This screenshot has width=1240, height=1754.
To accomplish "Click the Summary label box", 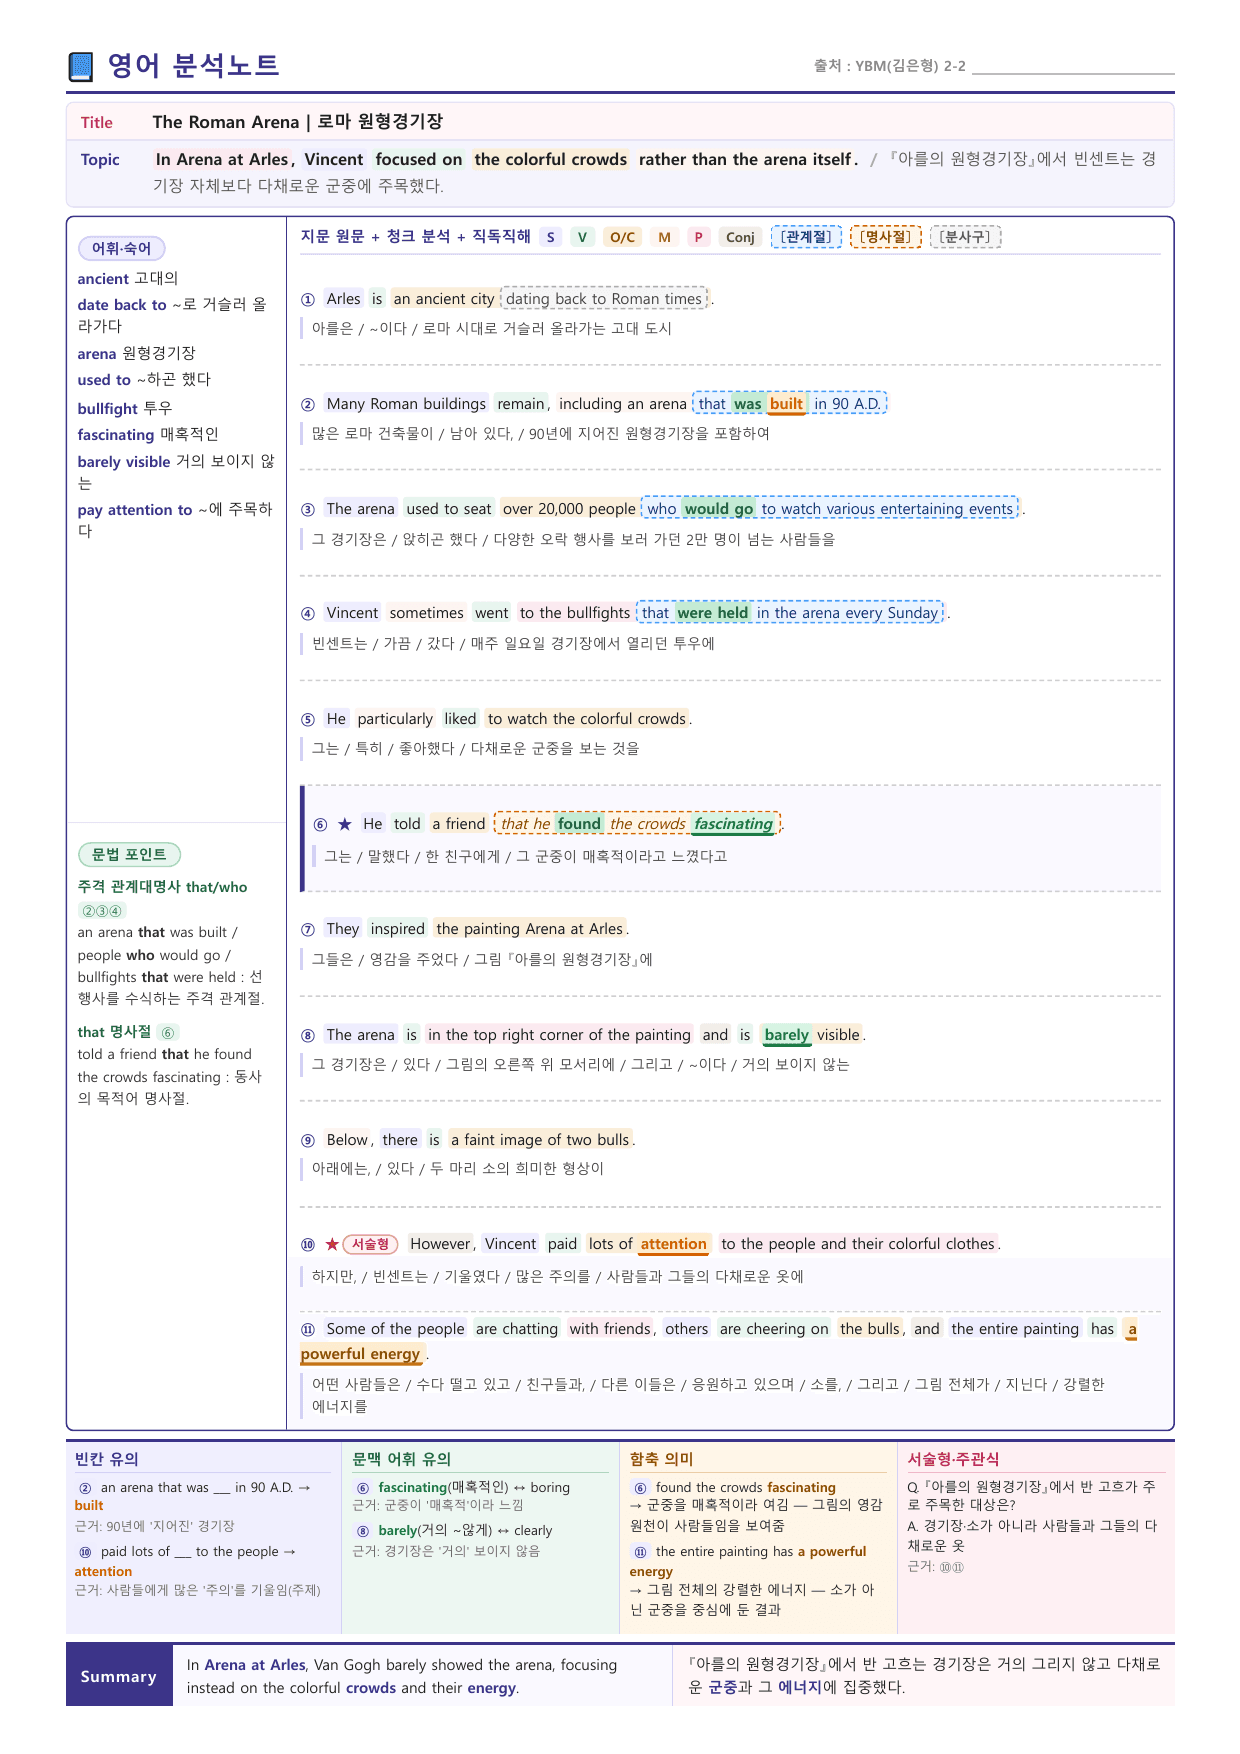I will coord(119,1676).
